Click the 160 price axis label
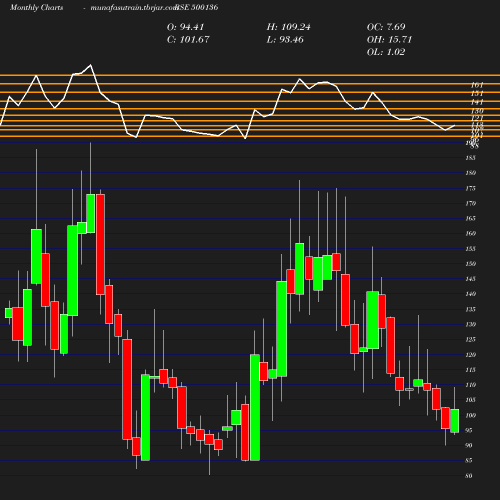 470,233
